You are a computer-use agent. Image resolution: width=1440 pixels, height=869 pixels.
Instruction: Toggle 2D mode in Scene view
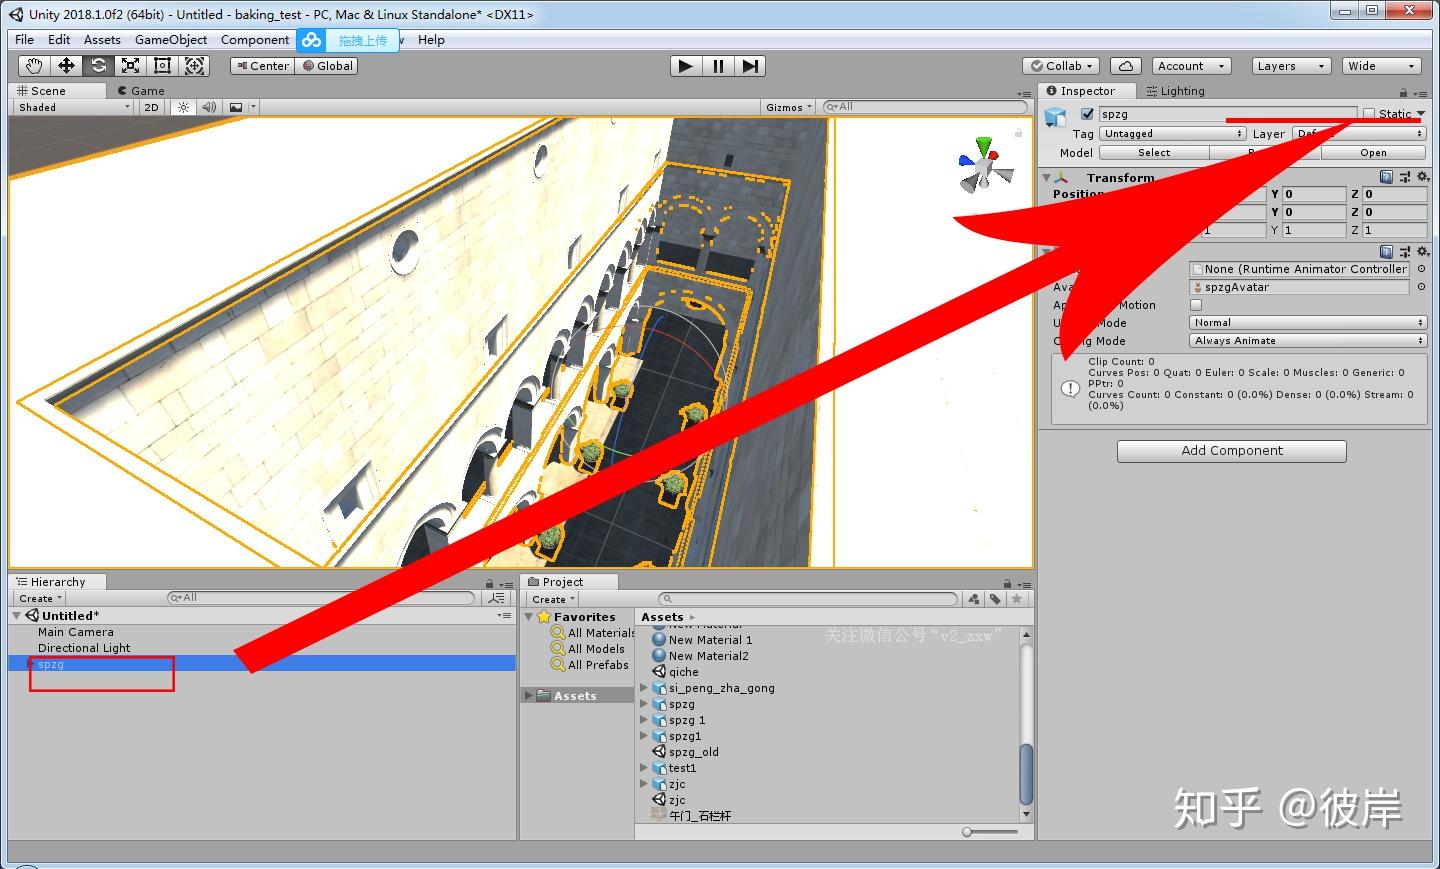(x=151, y=107)
